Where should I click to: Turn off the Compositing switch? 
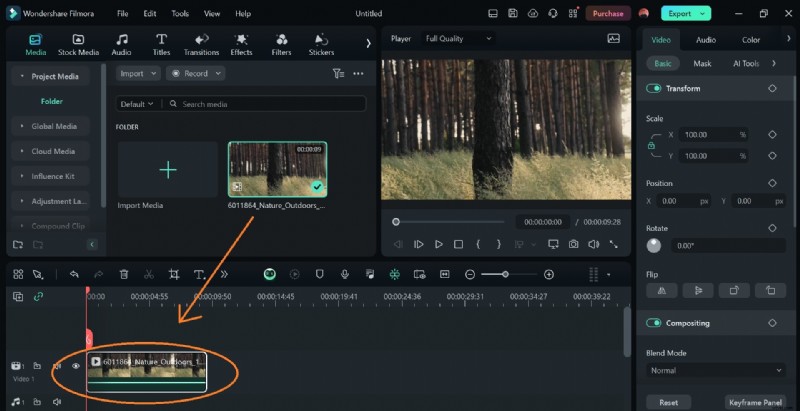pyautogui.click(x=654, y=323)
